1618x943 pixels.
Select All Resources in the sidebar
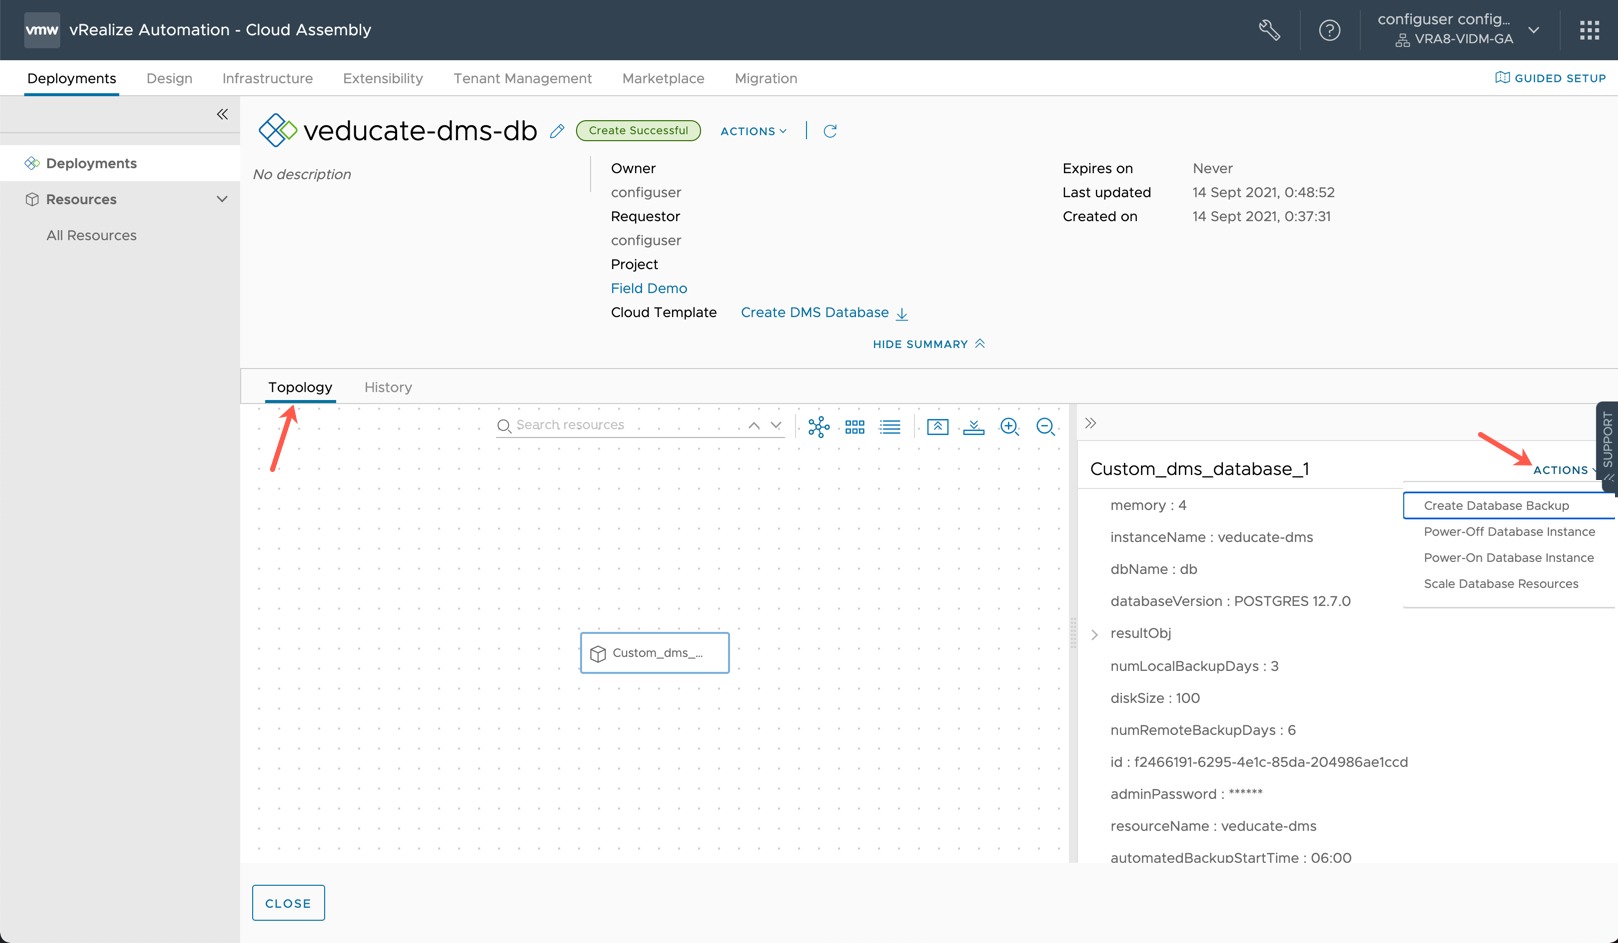click(x=91, y=235)
